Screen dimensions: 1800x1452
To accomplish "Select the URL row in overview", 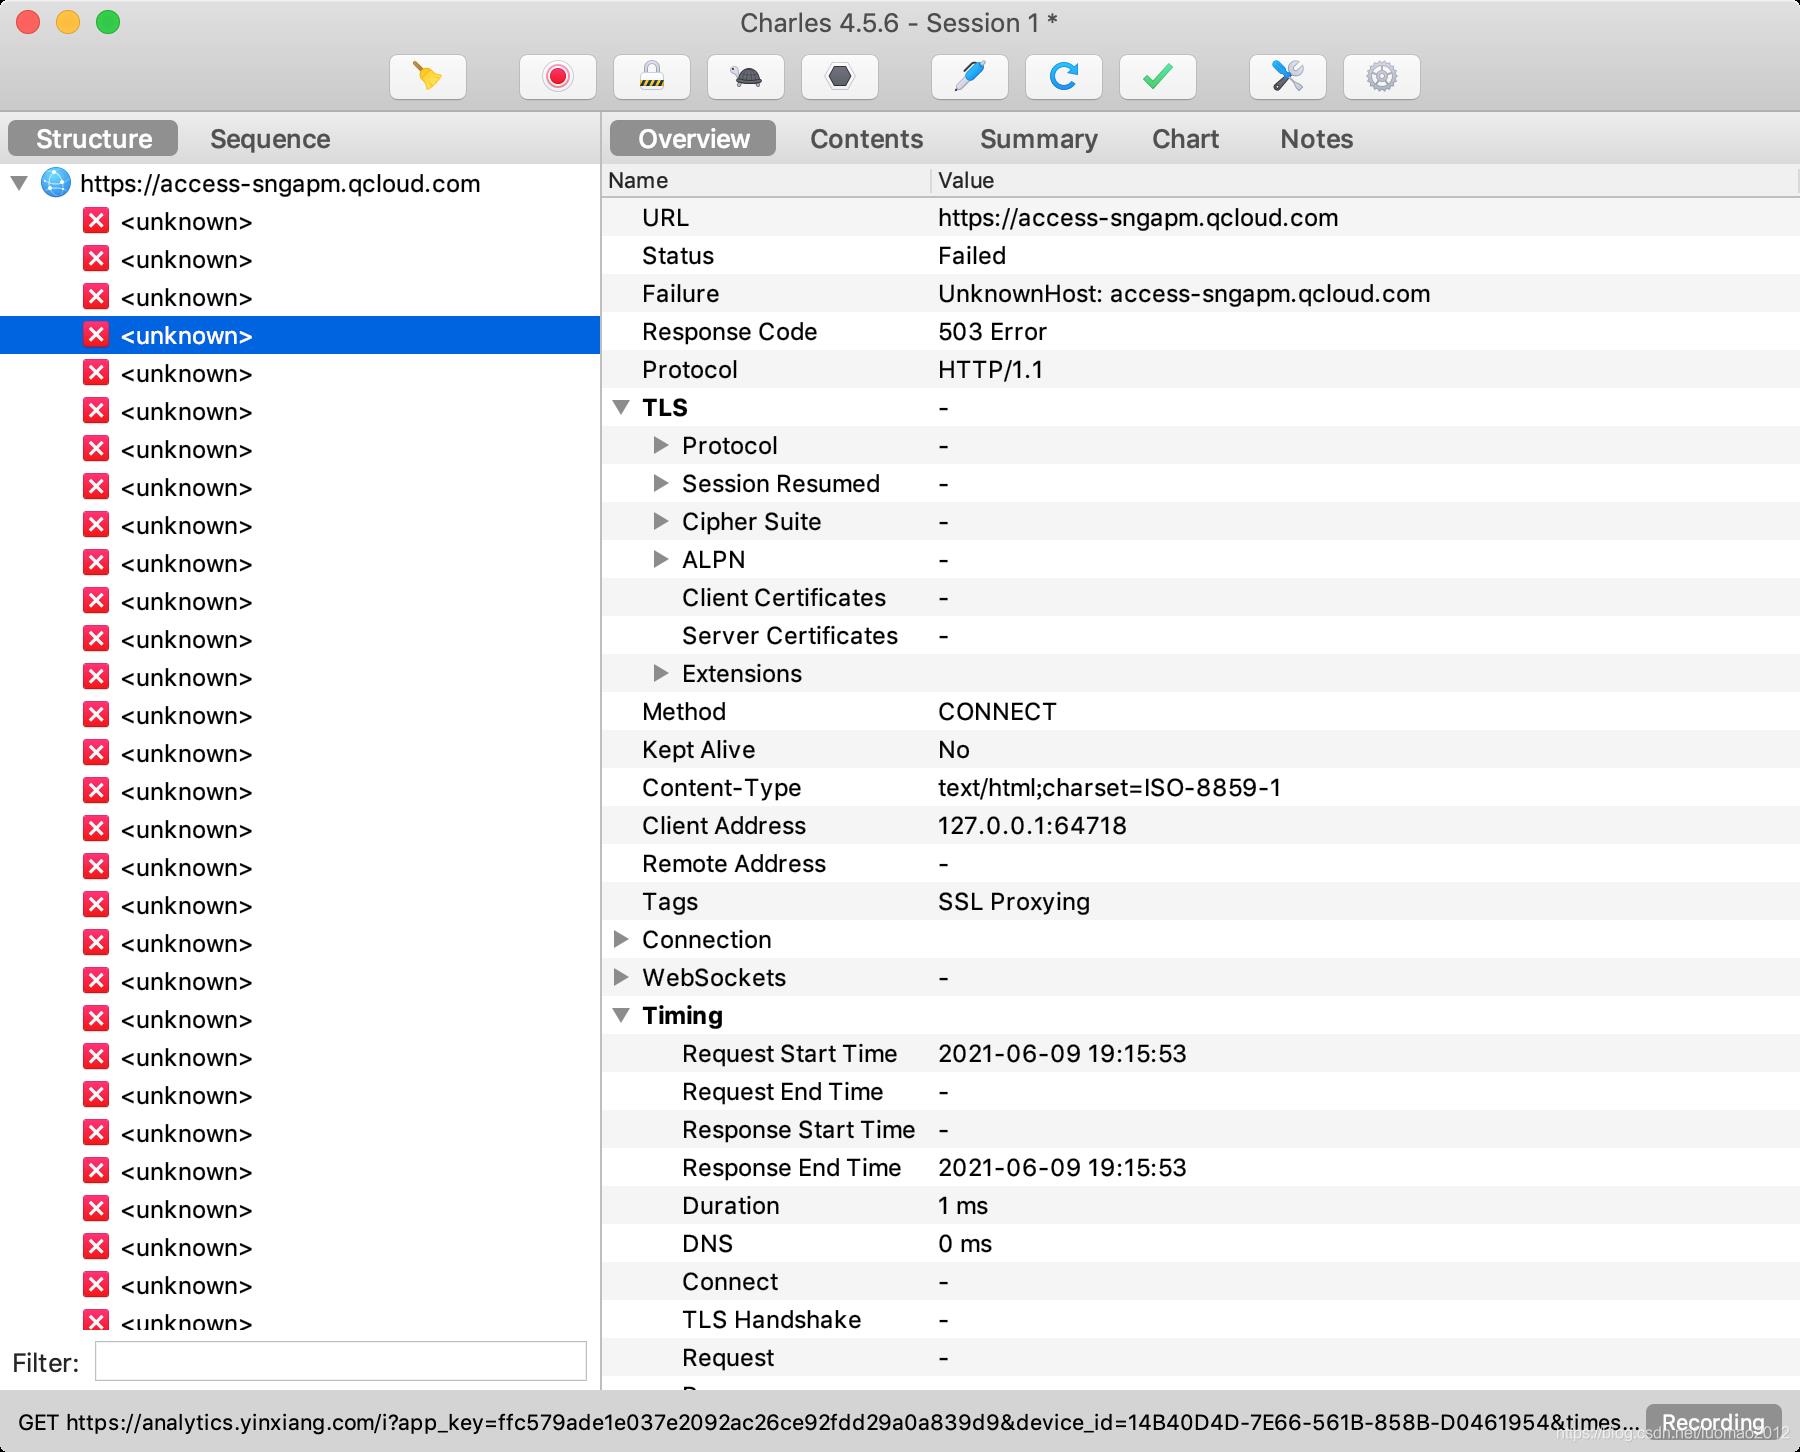I will [x=1200, y=217].
